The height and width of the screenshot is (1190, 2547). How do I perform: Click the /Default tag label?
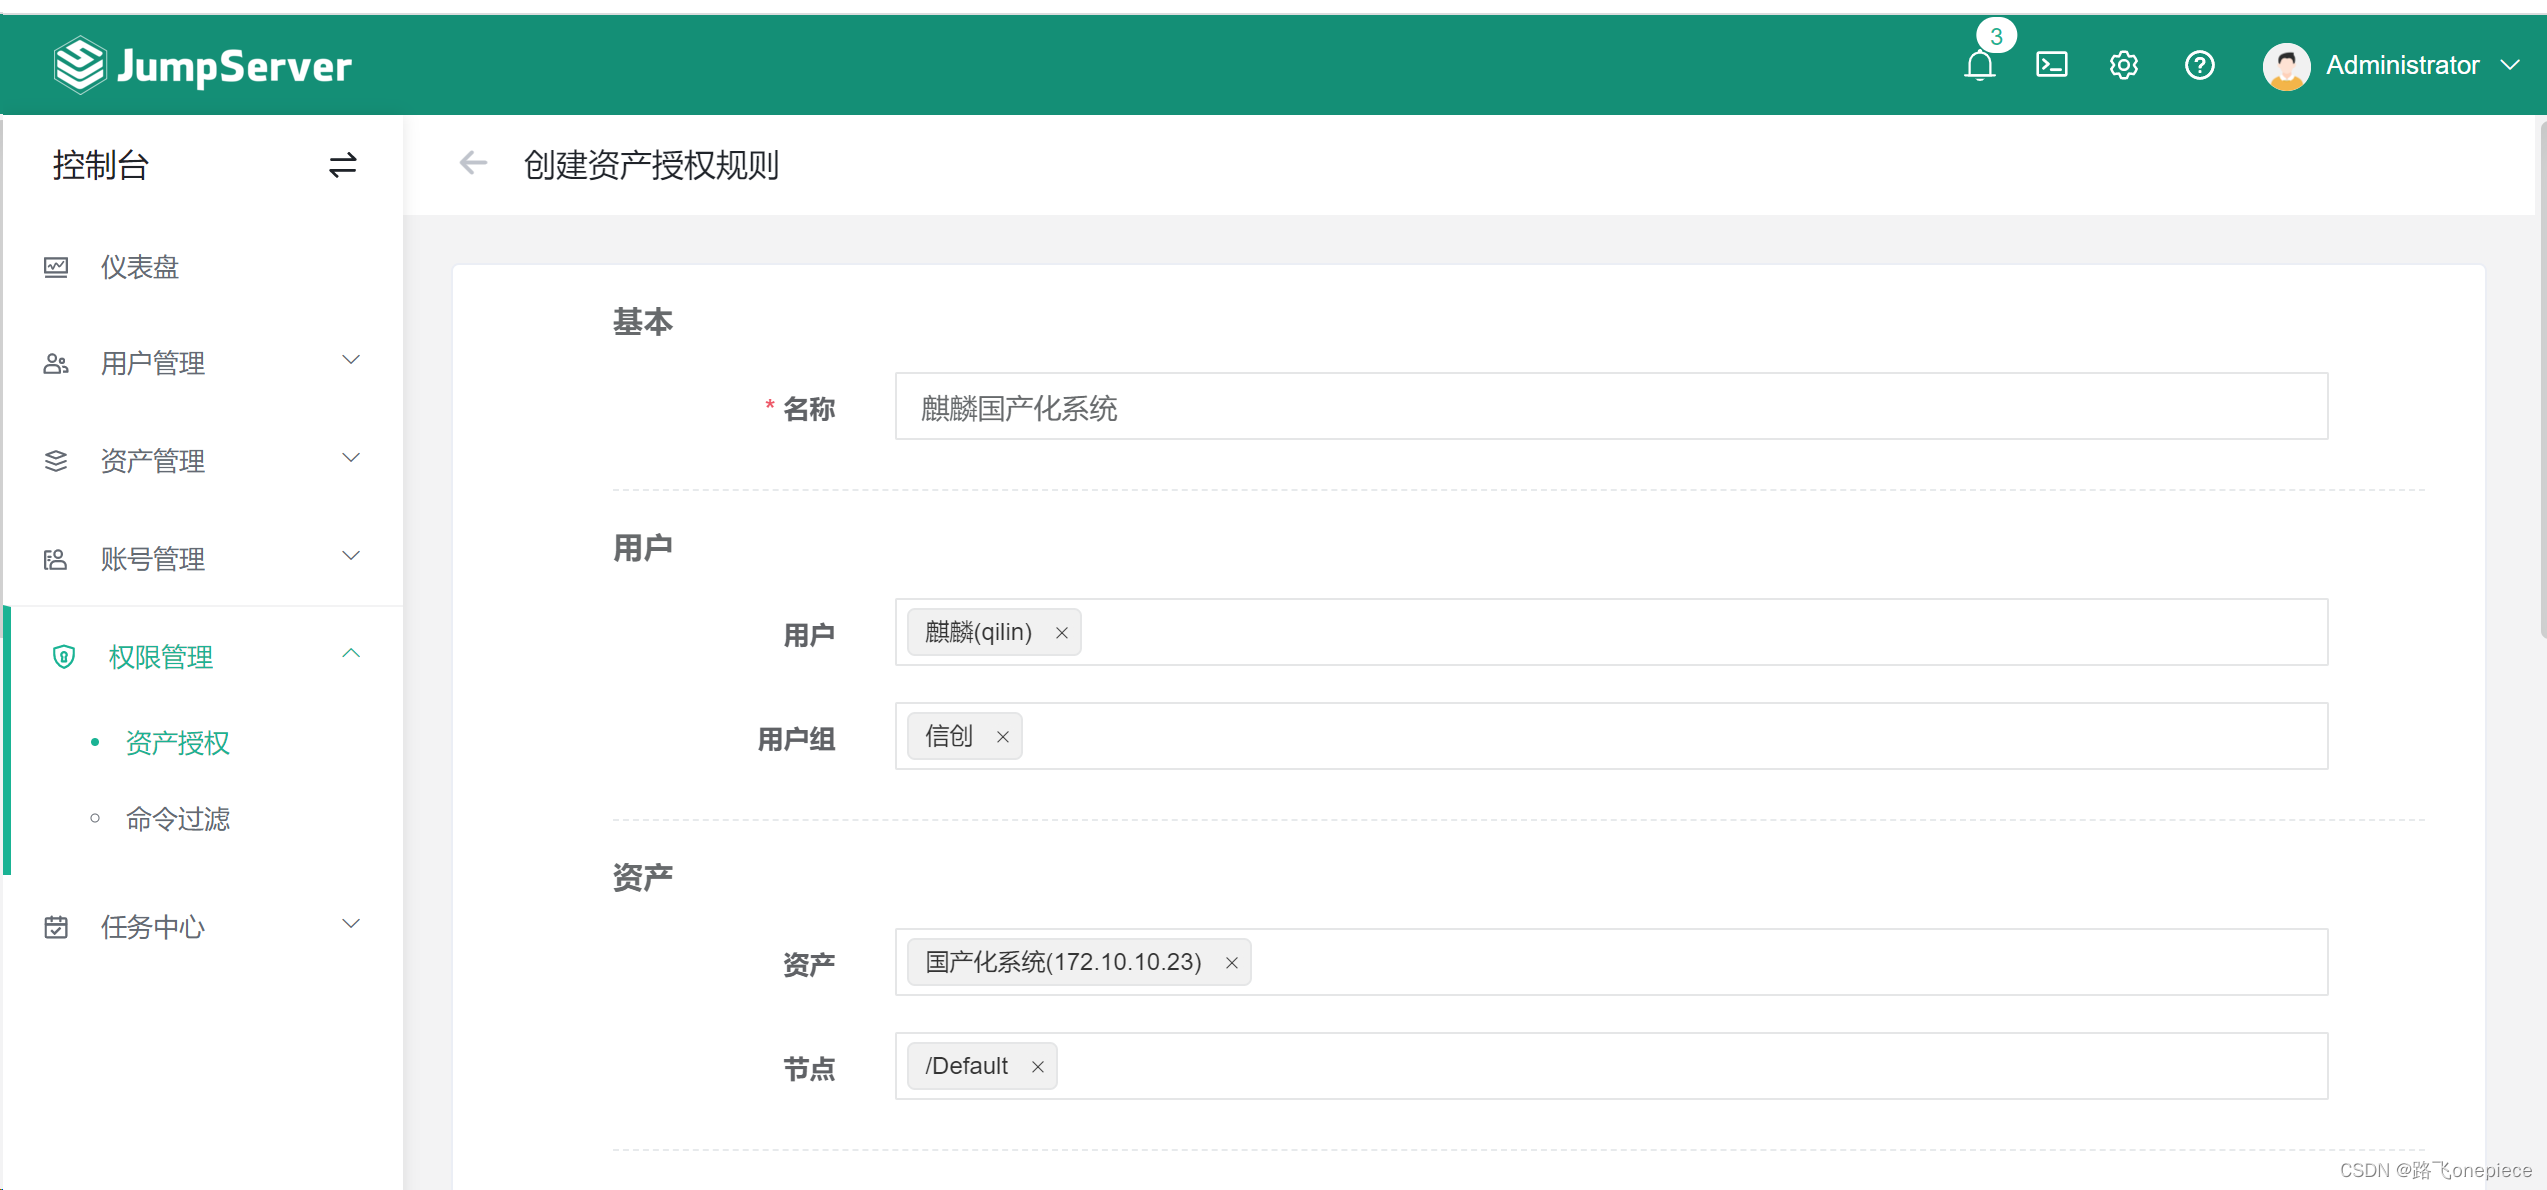coord(967,1066)
